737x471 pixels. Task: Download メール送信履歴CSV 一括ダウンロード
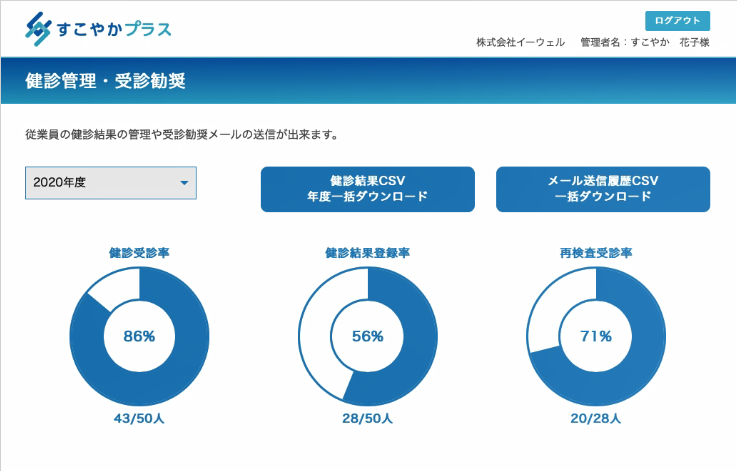(602, 189)
